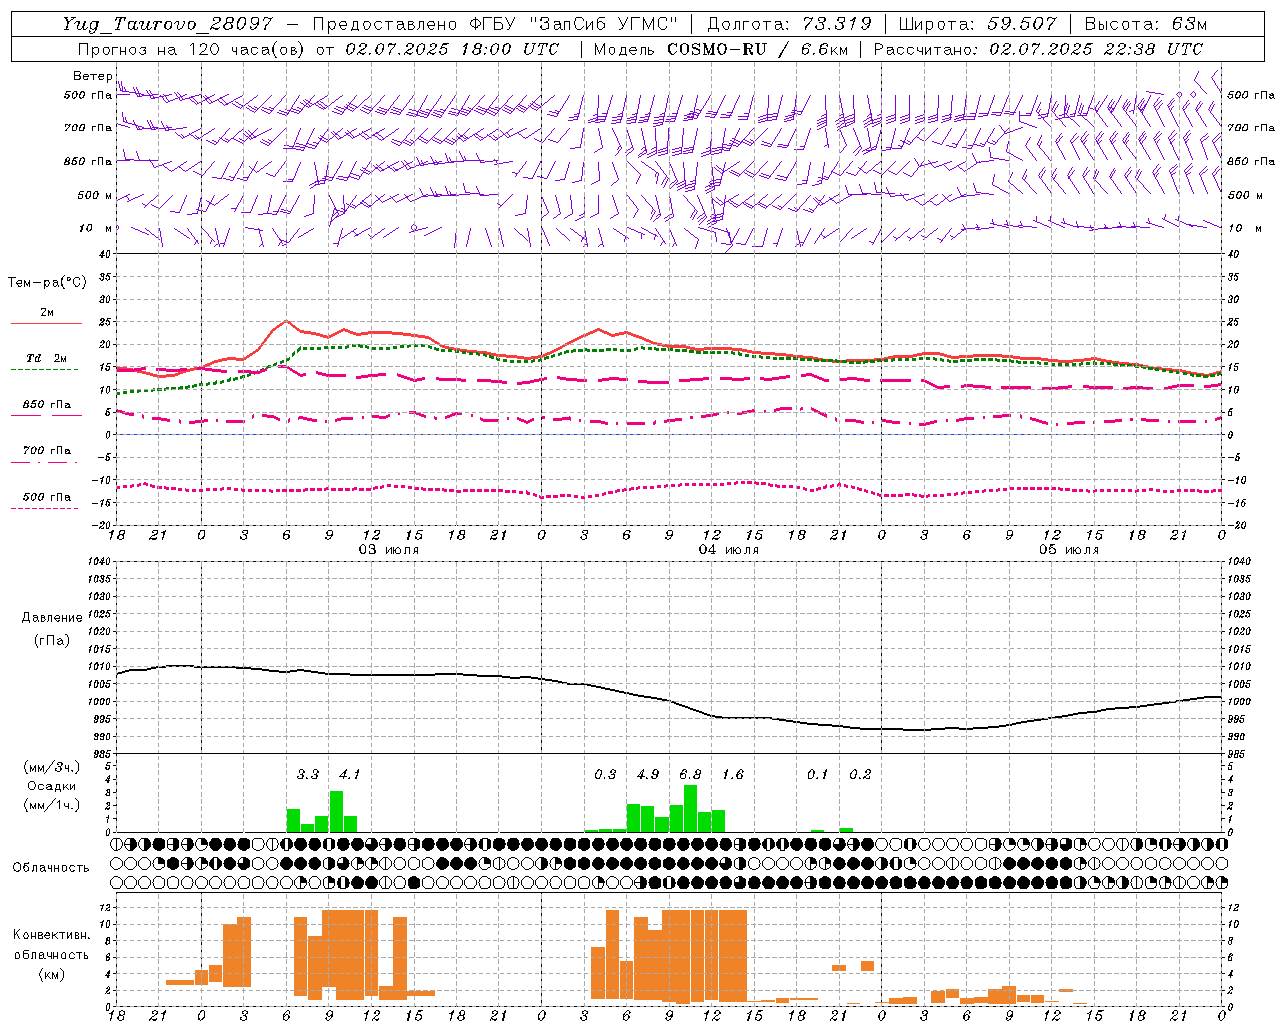Click the 3.3 precipitation total value
Screen dimensions: 1280x1024
(308, 775)
